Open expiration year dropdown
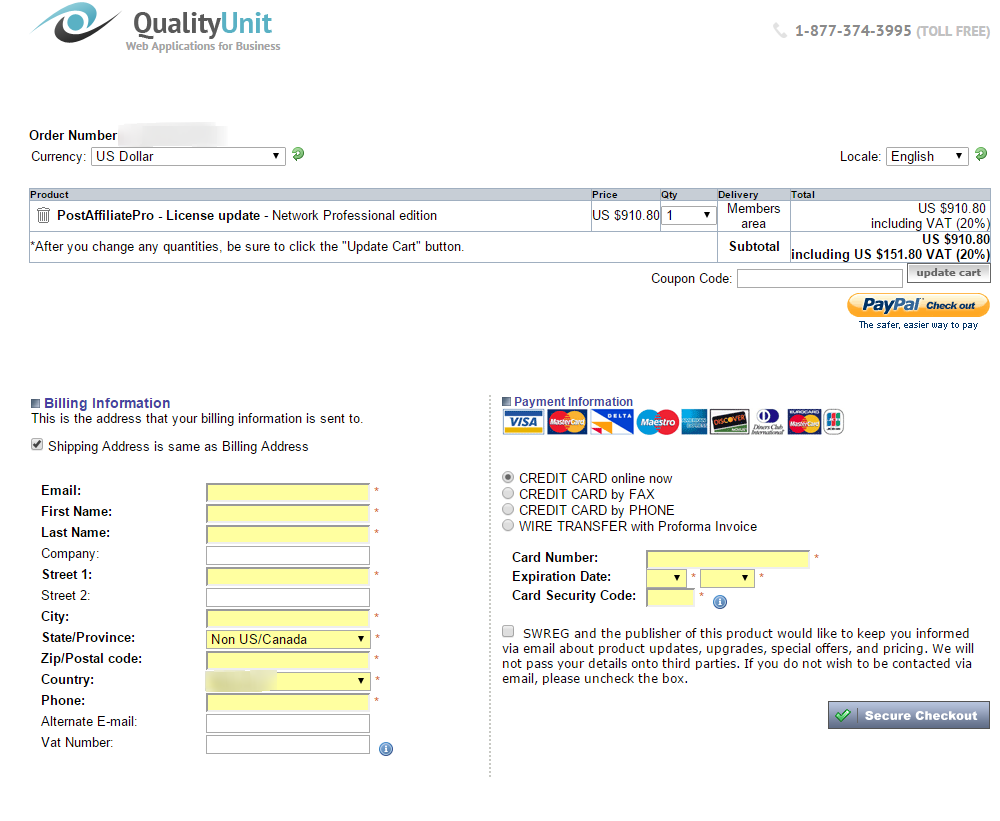This screenshot has height=821, width=1000. [x=727, y=578]
